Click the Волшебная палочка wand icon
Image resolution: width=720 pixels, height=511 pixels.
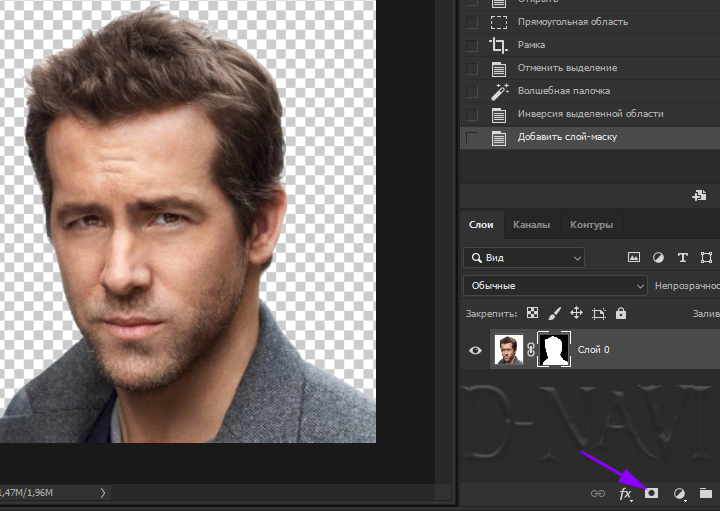pos(499,91)
